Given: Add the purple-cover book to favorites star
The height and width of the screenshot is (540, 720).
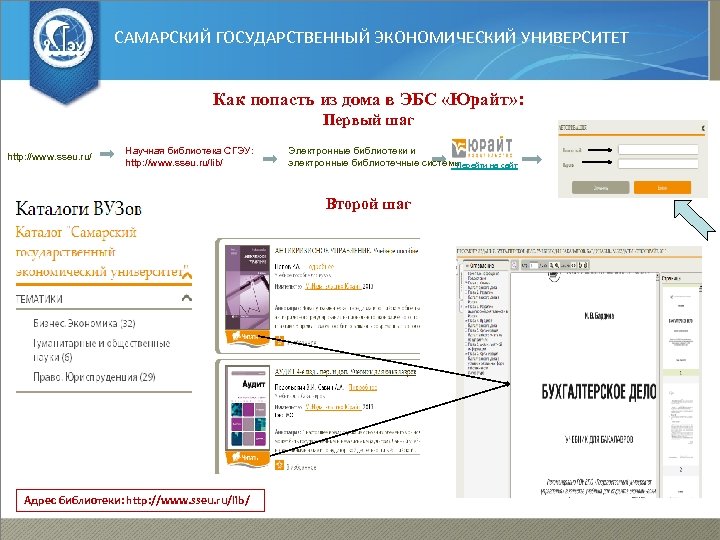Looking at the screenshot, I should coord(279,341).
